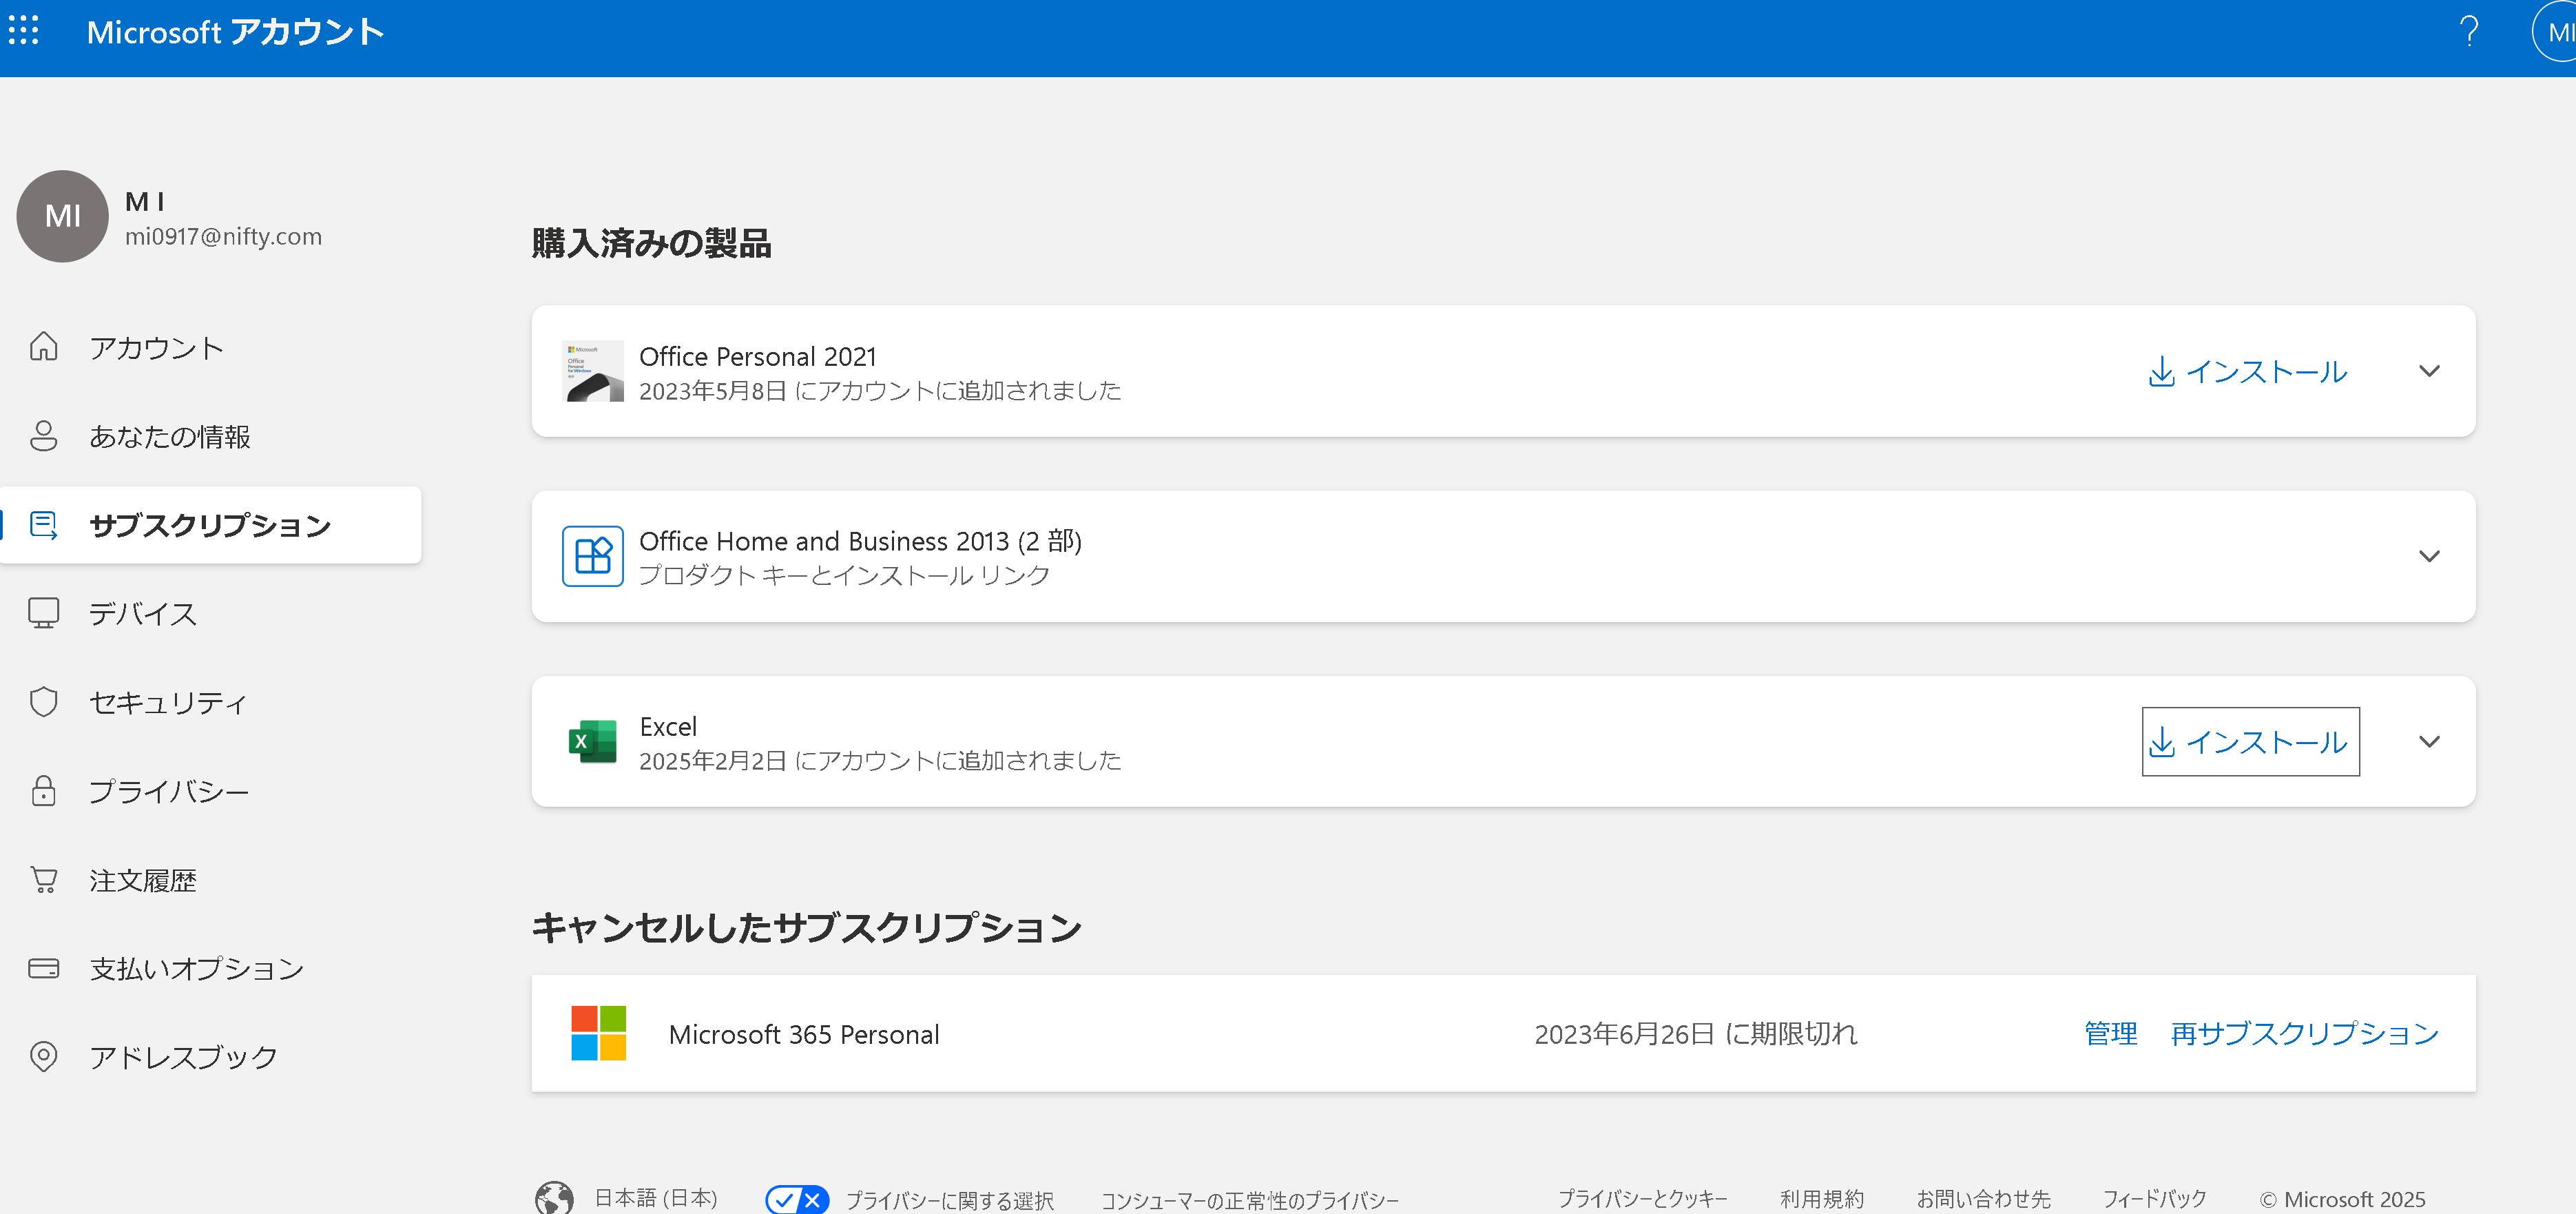The height and width of the screenshot is (1214, 2576).
Task: Click the monitor icon beside デバイス
Action: (43, 613)
